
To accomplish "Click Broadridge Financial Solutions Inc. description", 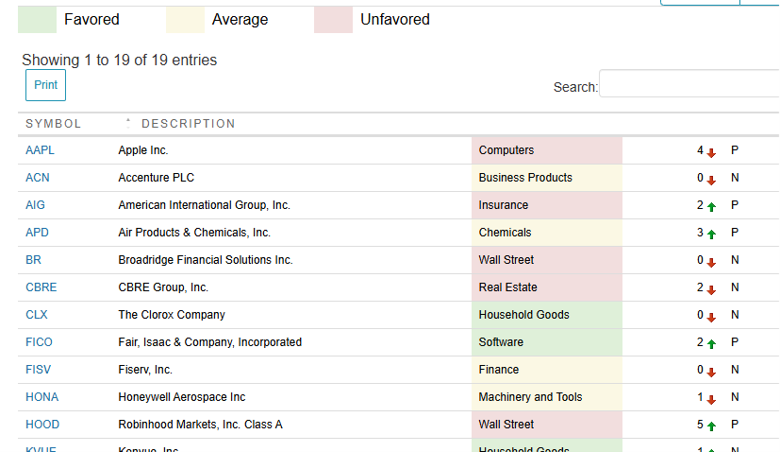I will (x=205, y=260).
